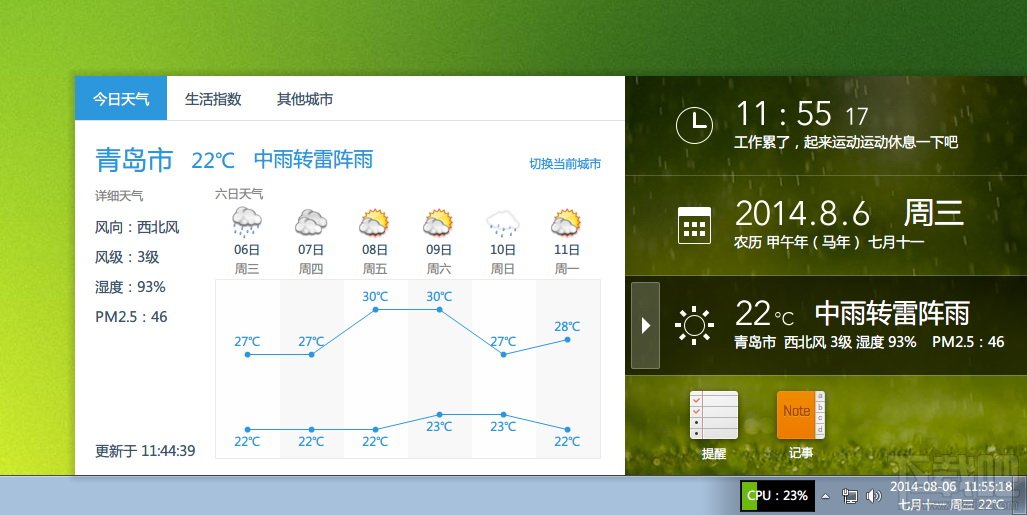Select the rain icon for 06日
This screenshot has height=515, width=1027.
[247, 222]
